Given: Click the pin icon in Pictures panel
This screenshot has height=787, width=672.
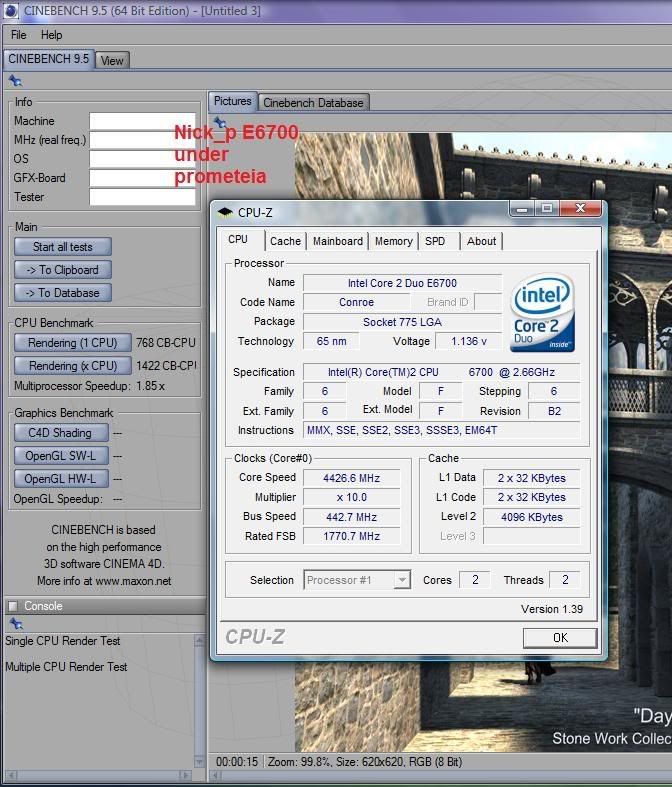Looking at the screenshot, I should [x=219, y=122].
